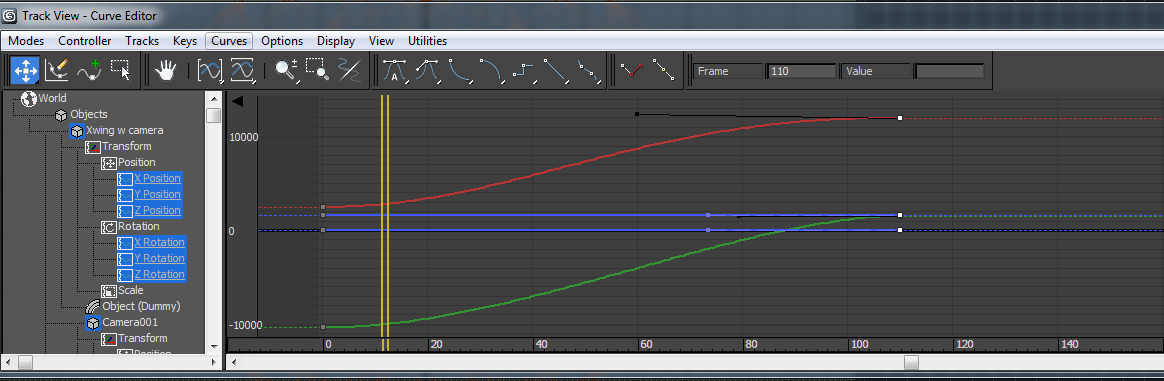Click the Xwing Transform track

pyautogui.click(x=127, y=146)
